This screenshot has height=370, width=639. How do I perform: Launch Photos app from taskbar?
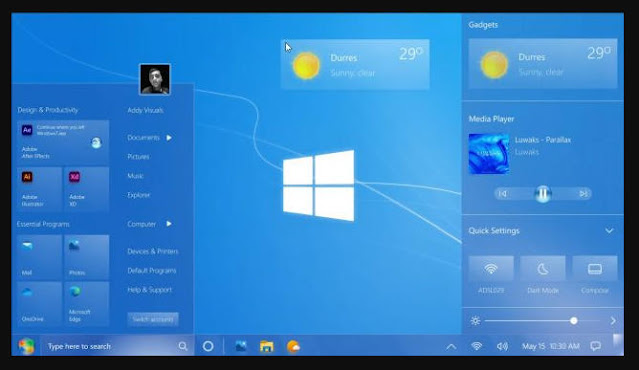[x=241, y=346]
